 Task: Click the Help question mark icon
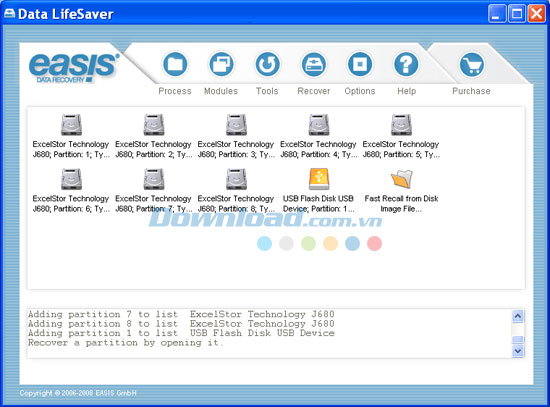click(x=406, y=64)
